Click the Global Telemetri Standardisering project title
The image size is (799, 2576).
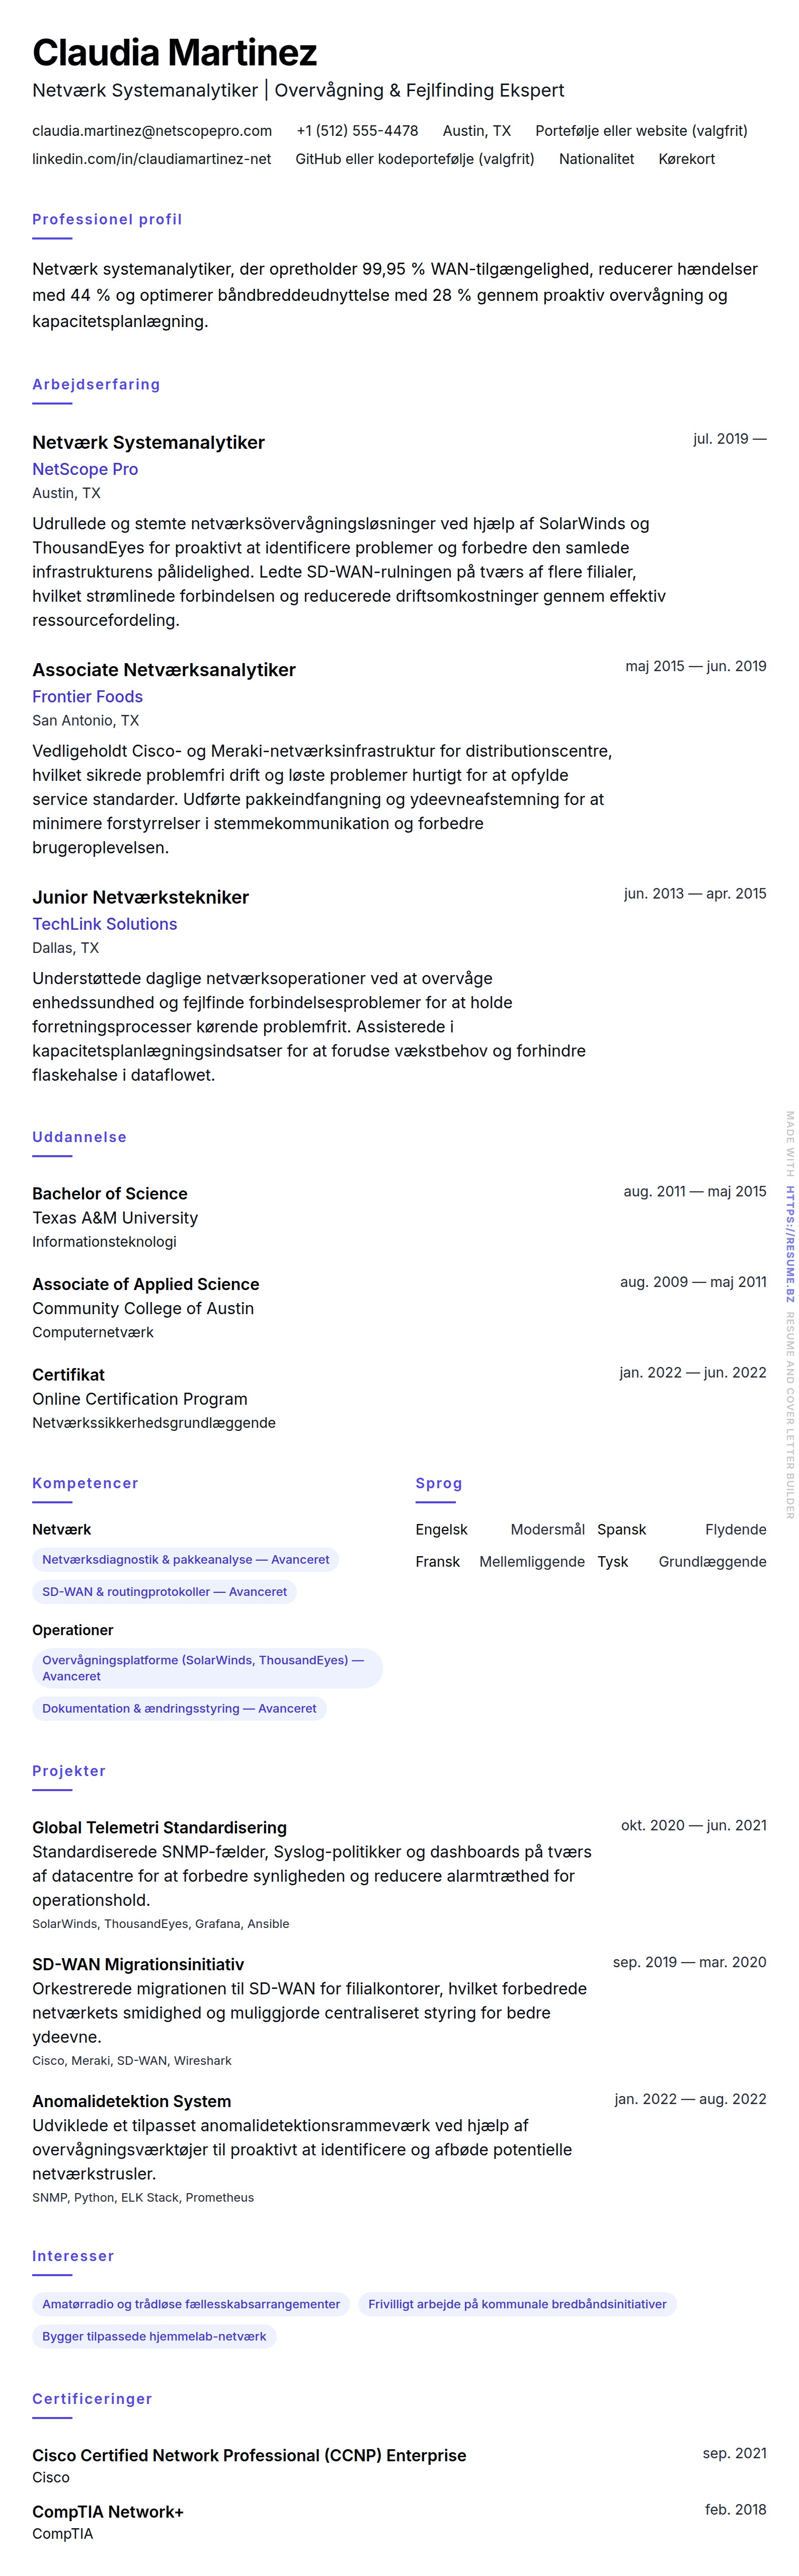[159, 1827]
